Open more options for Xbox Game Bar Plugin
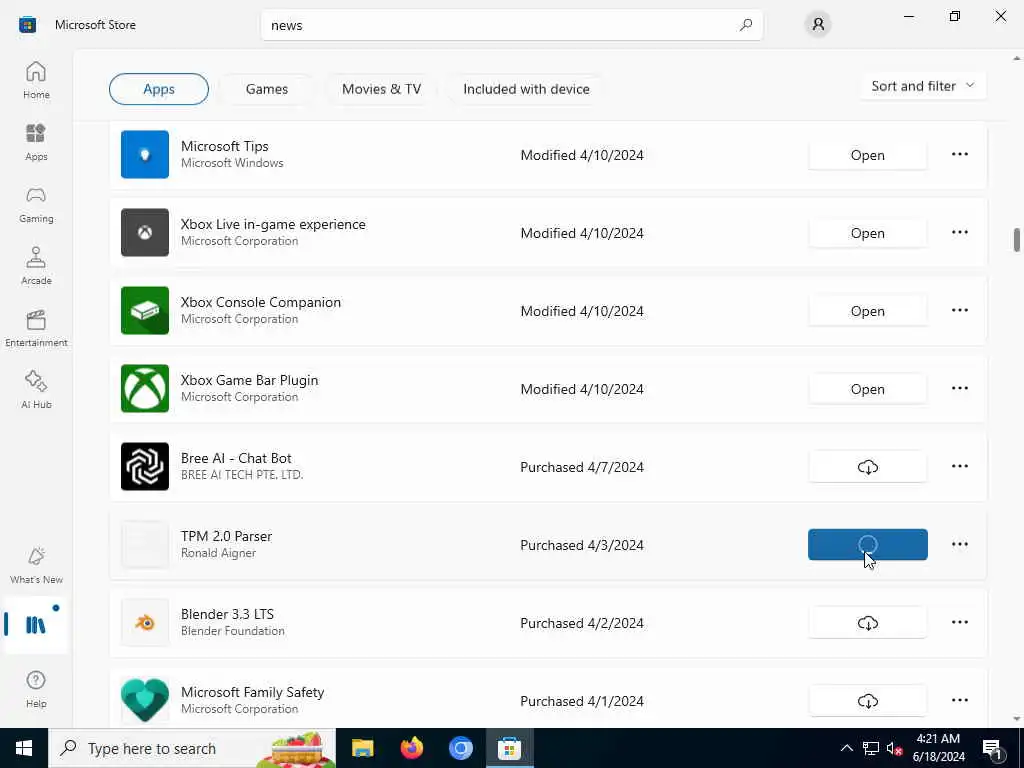 [959, 388]
